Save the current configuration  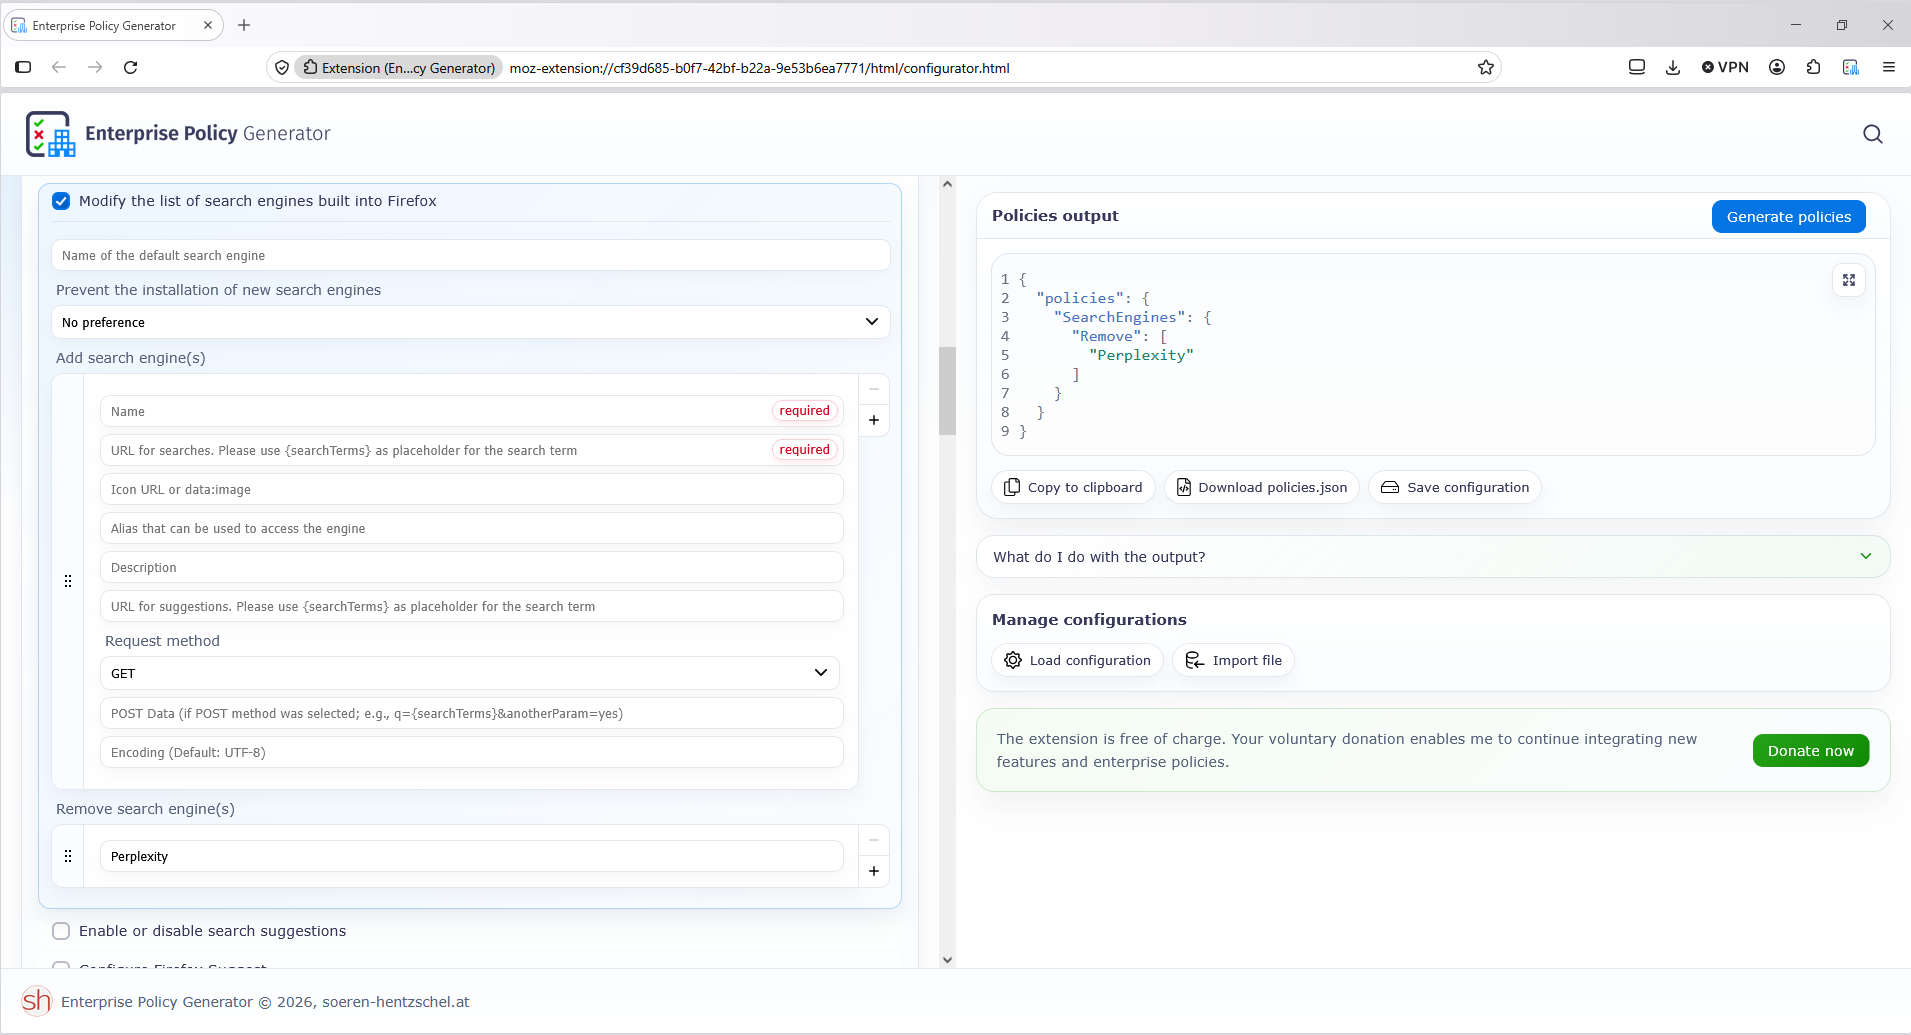1455,487
